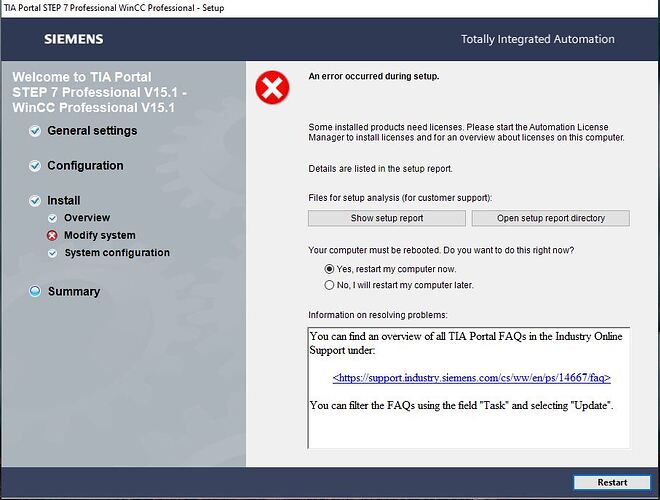660x500 pixels.
Task: Go to the Configuration step
Action: point(85,166)
